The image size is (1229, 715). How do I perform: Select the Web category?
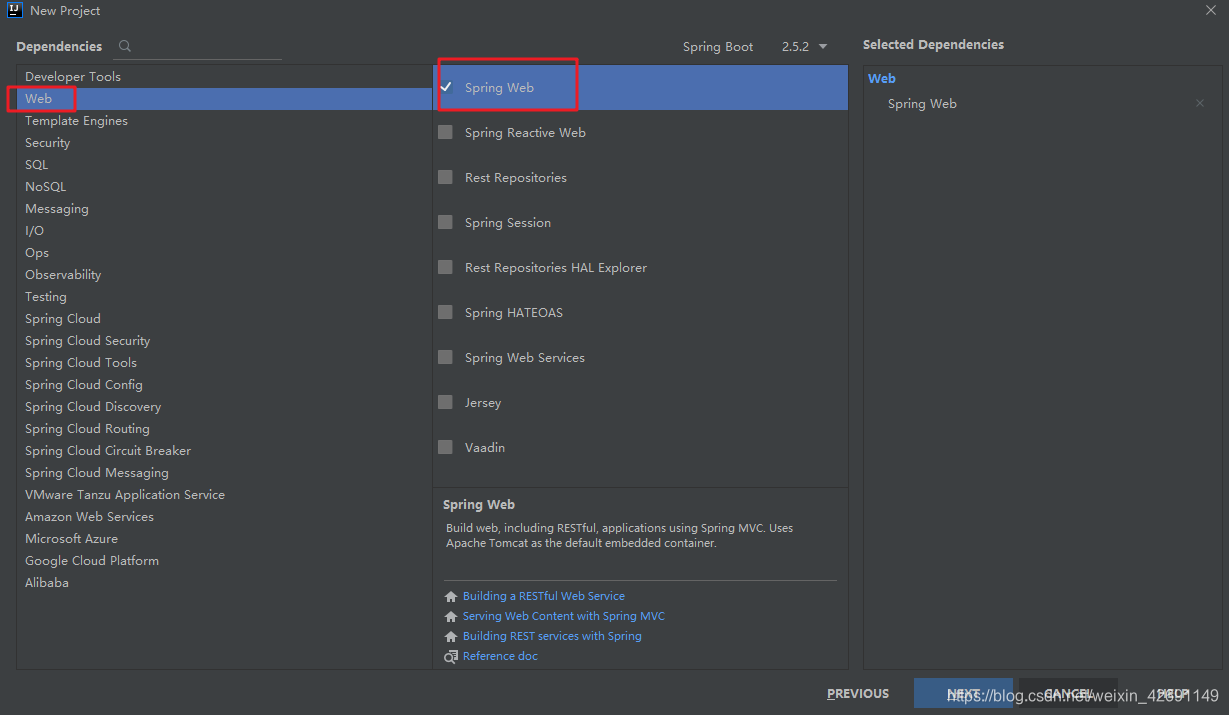coord(224,99)
